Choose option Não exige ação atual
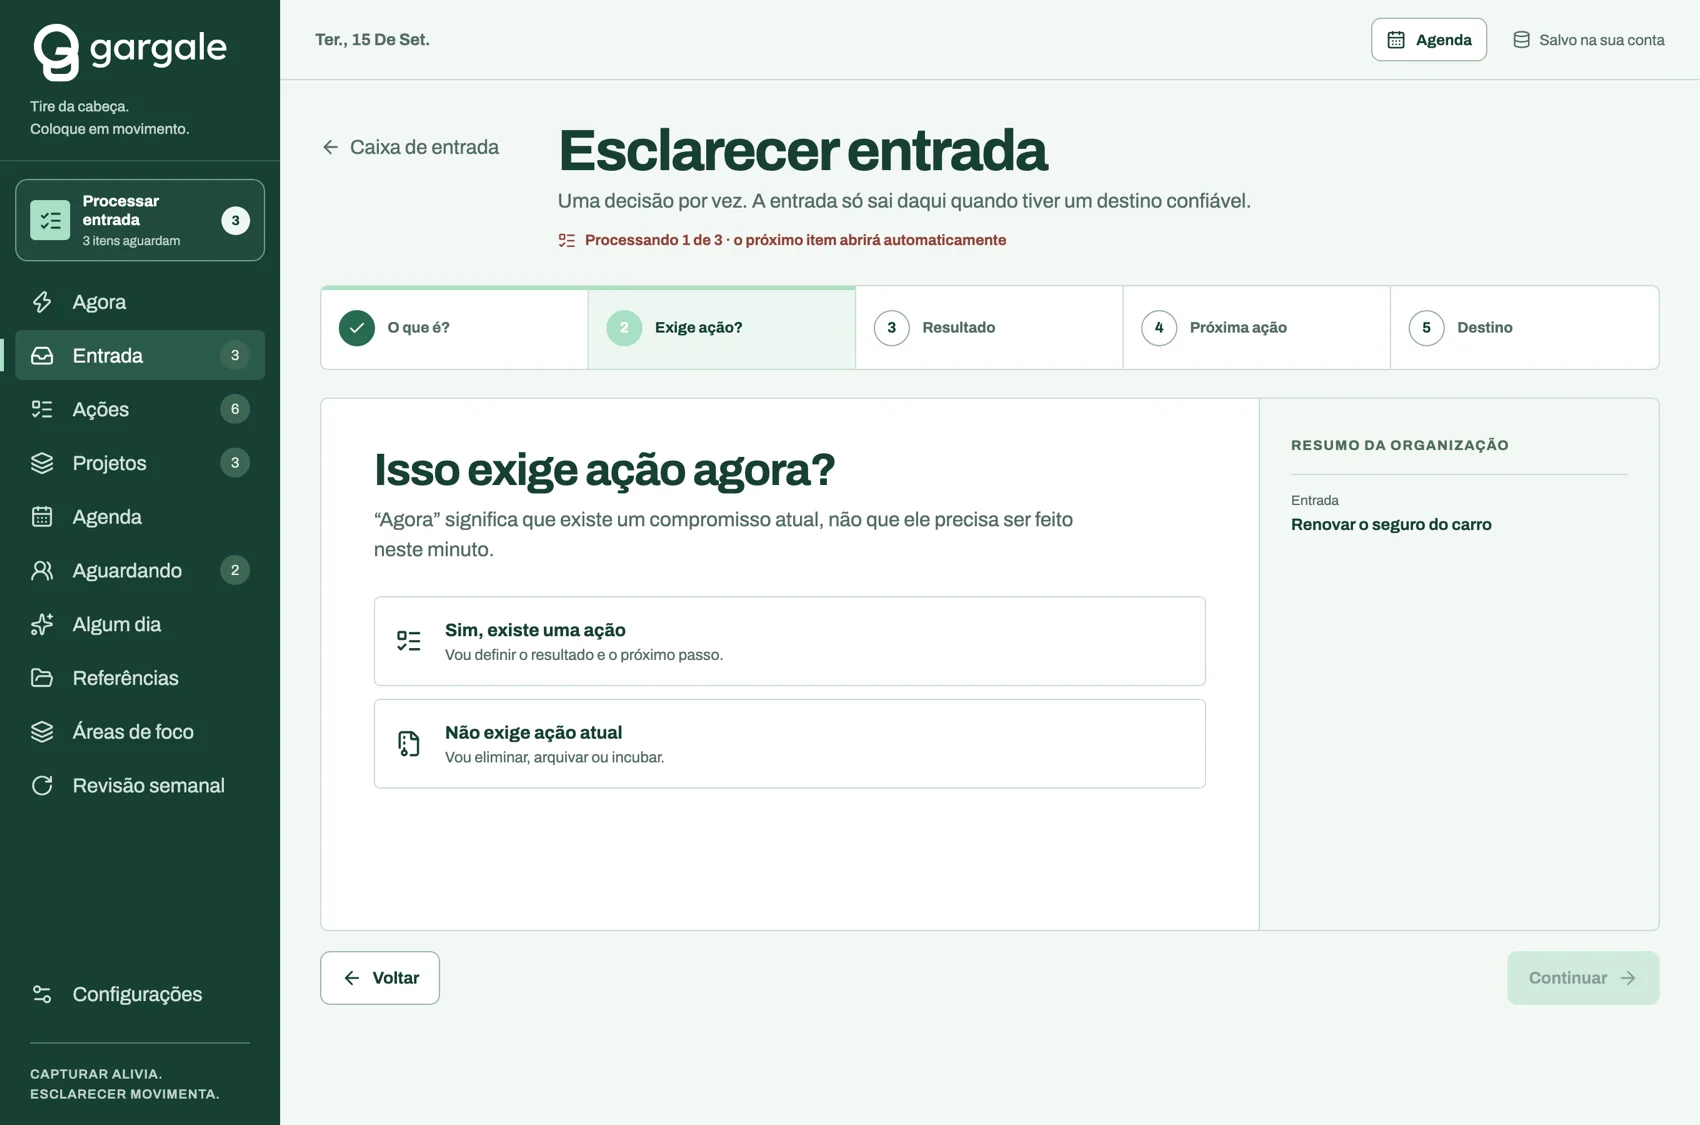 (x=790, y=743)
